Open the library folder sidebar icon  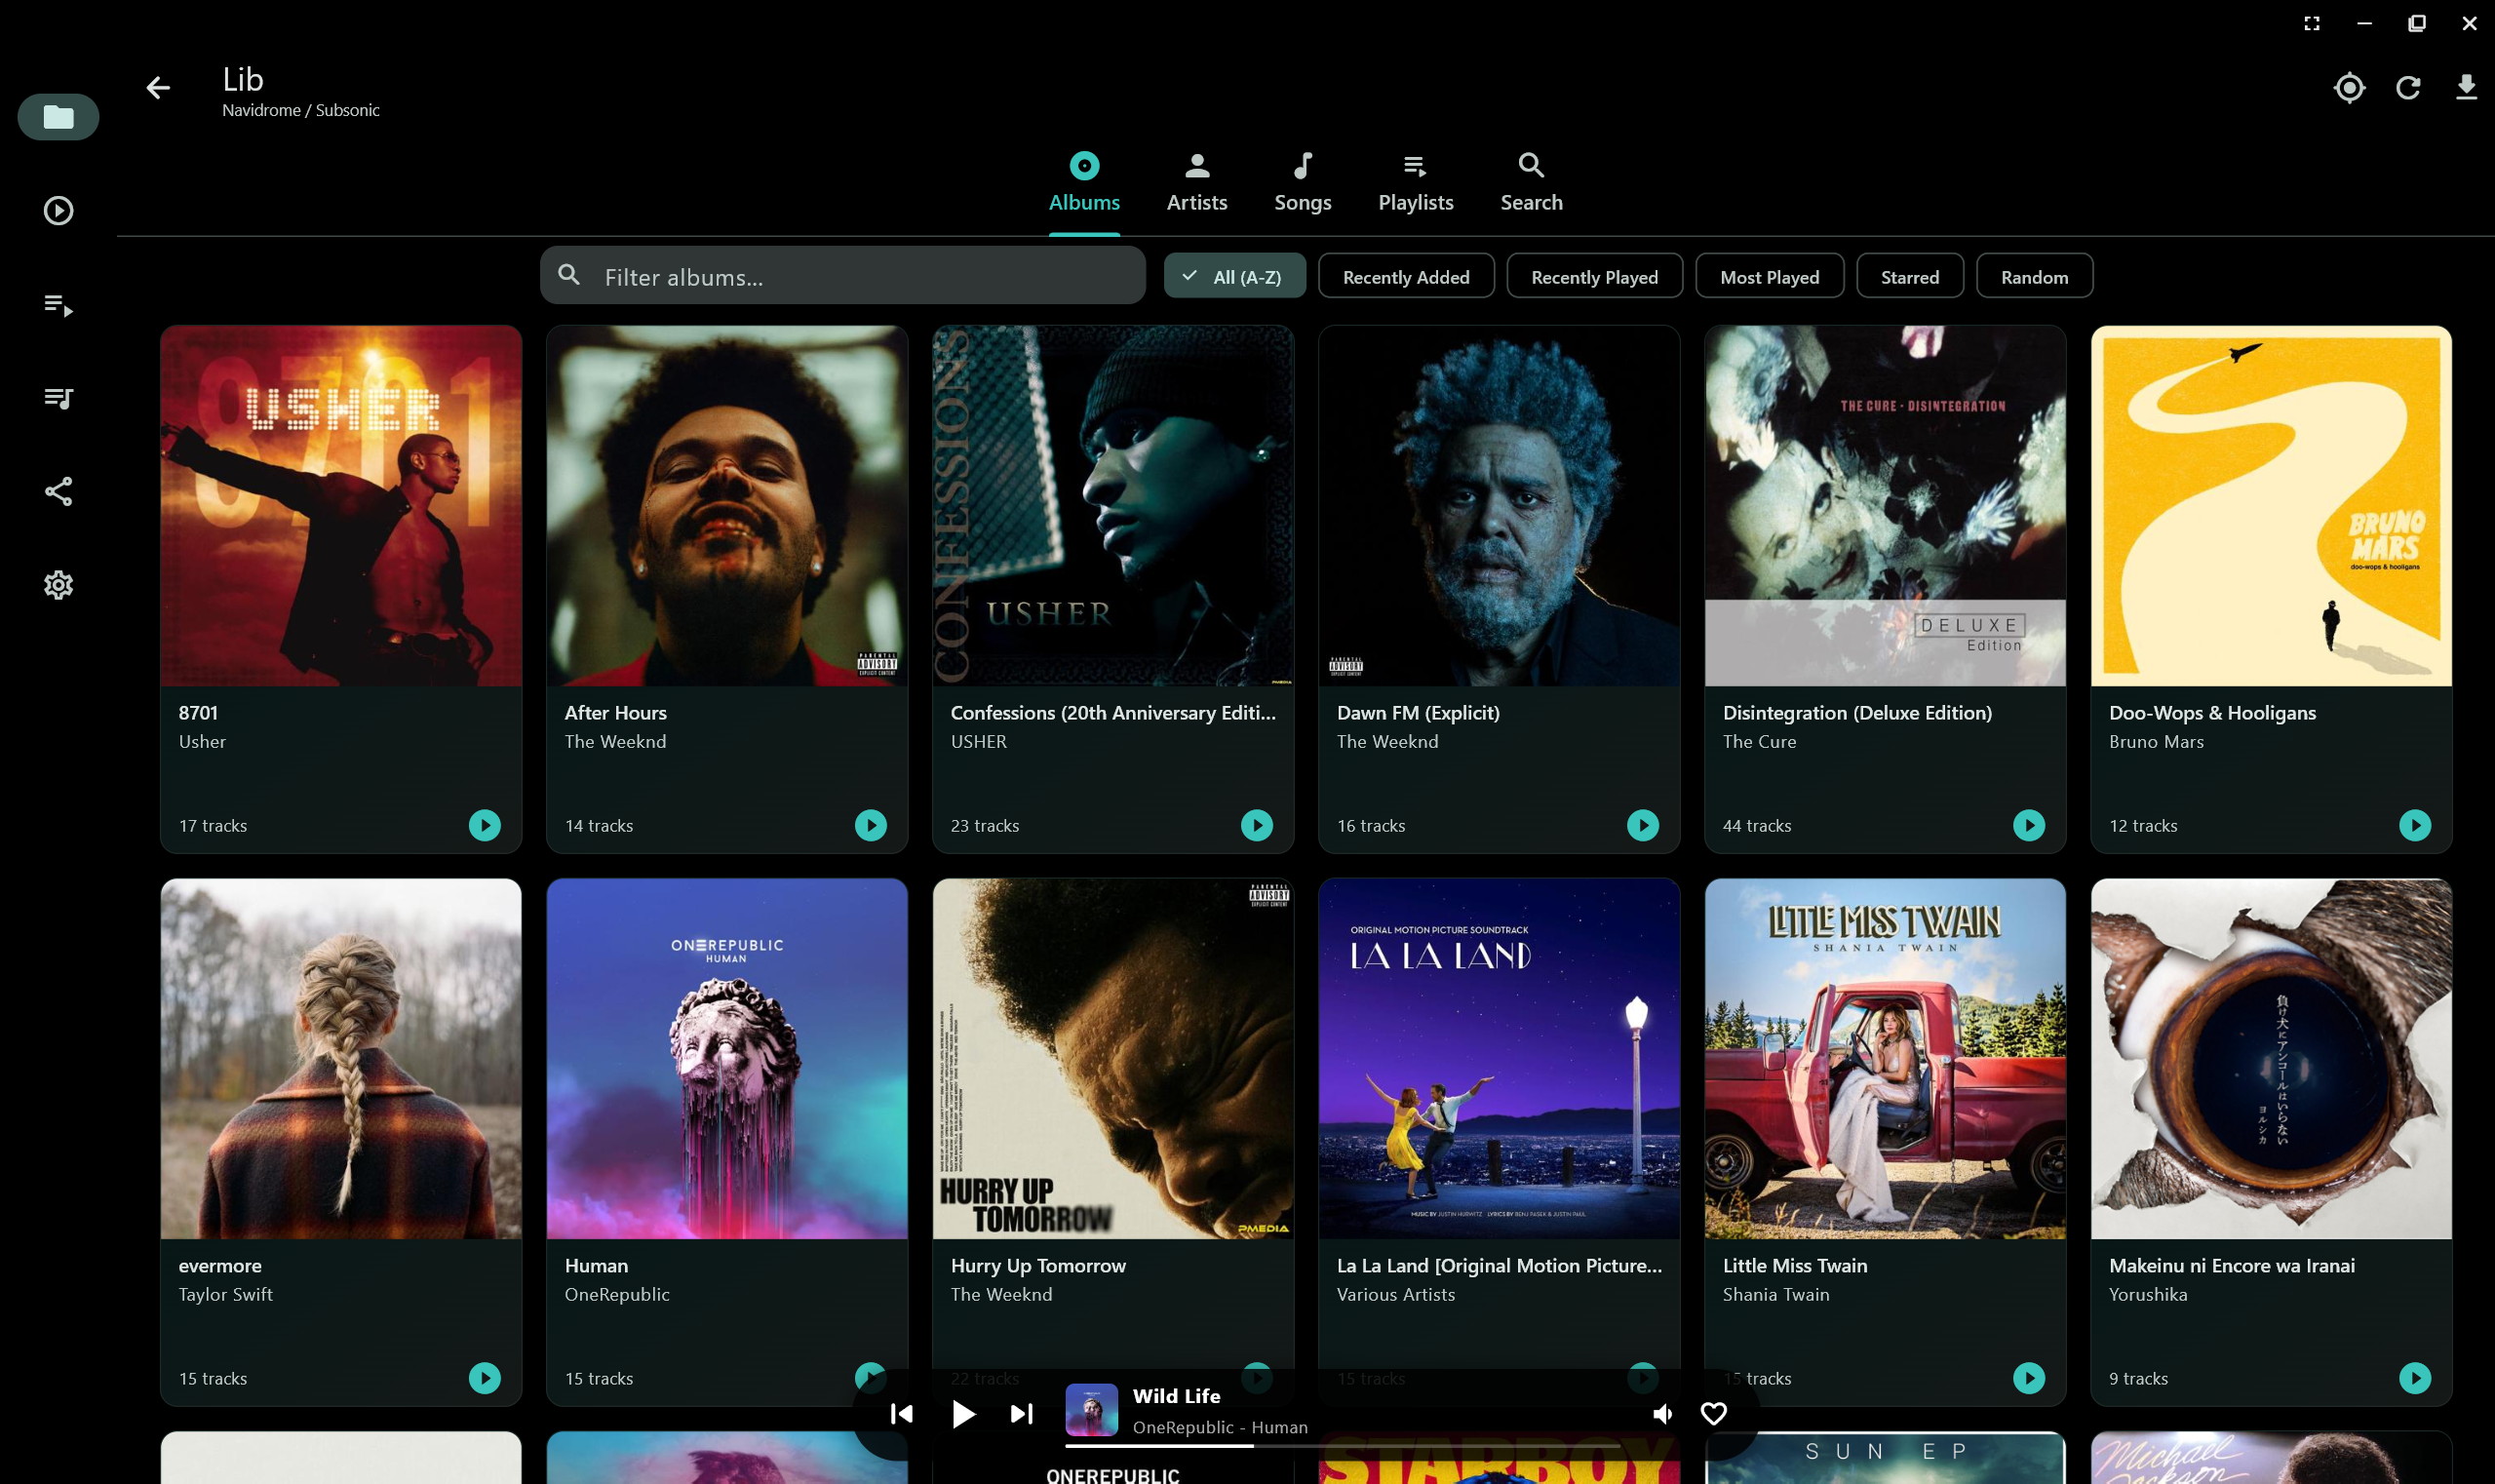coord(58,117)
